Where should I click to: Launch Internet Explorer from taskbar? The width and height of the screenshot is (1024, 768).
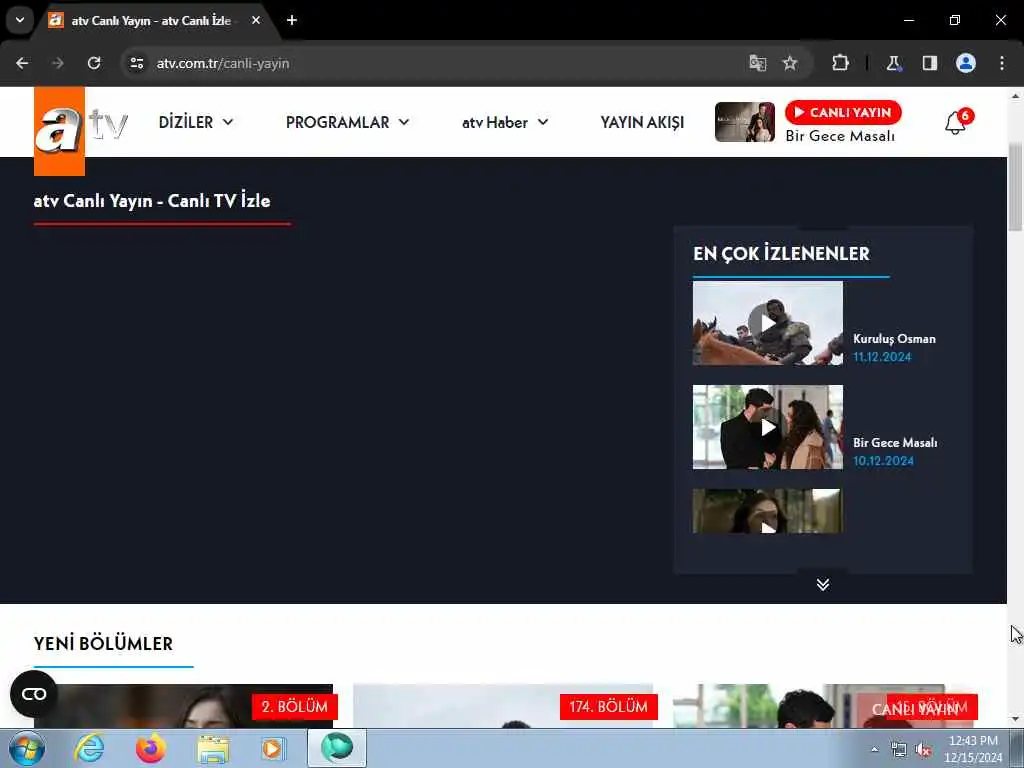click(89, 748)
